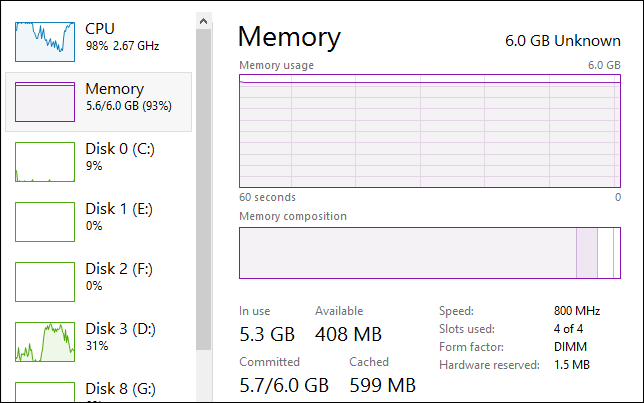
Task: Click the Disk 0 (C:) label
Action: [x=120, y=149]
